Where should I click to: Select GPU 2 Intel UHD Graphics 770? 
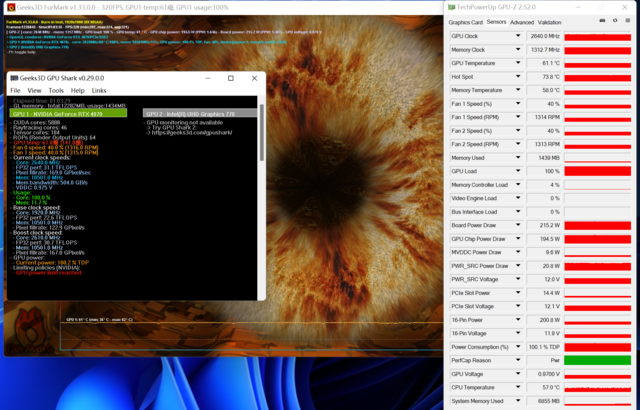coord(190,113)
